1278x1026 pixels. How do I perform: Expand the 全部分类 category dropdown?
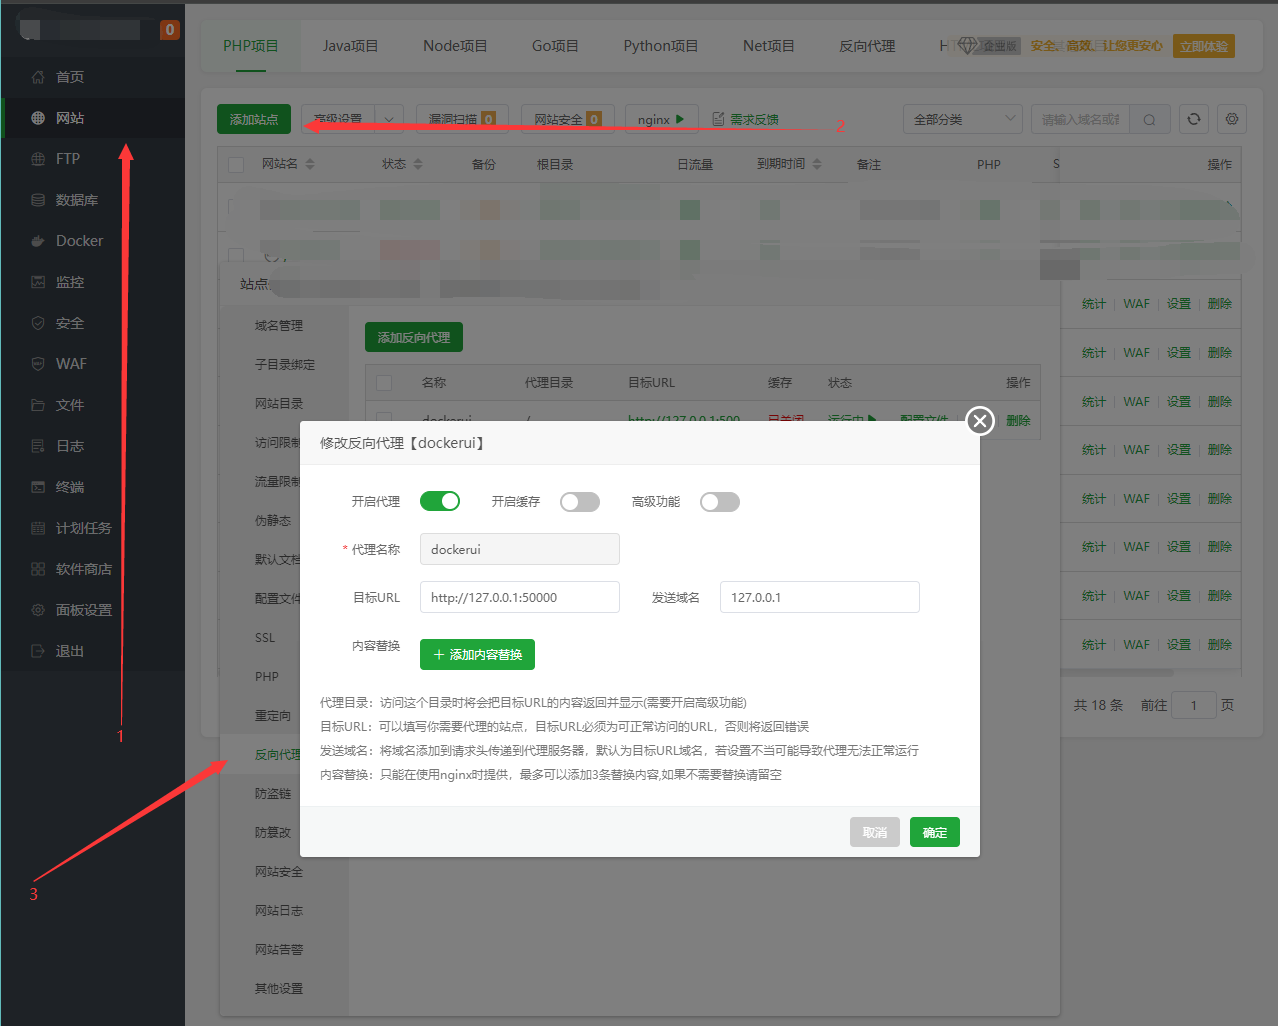(962, 119)
